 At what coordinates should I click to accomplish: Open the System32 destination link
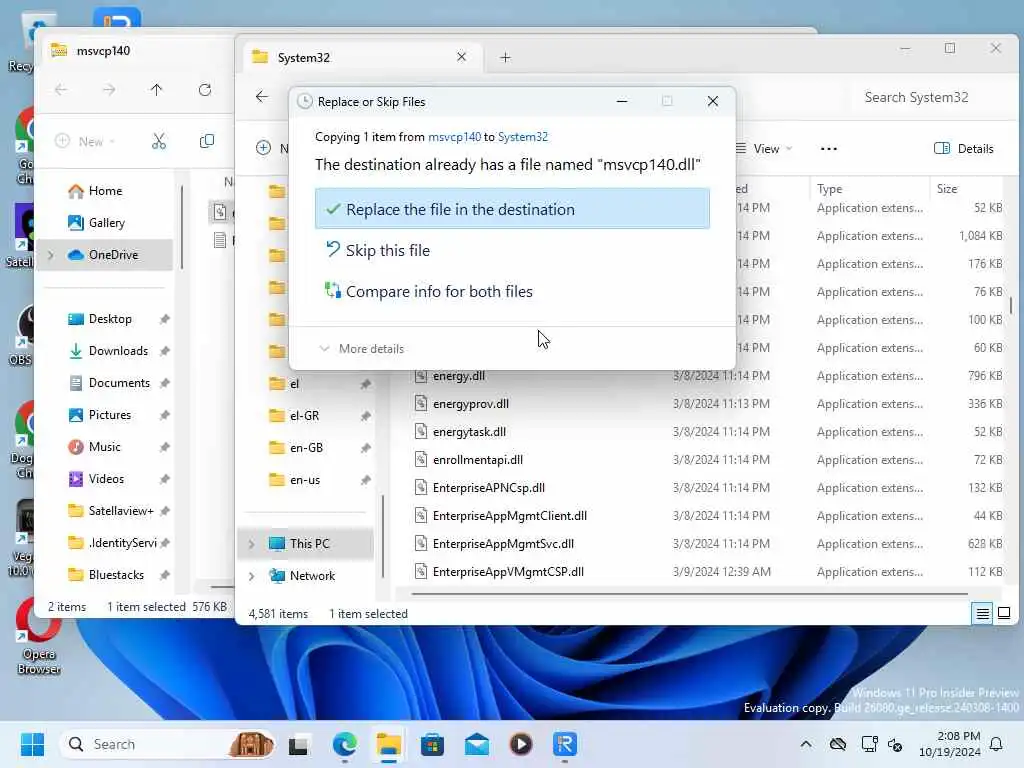522,137
